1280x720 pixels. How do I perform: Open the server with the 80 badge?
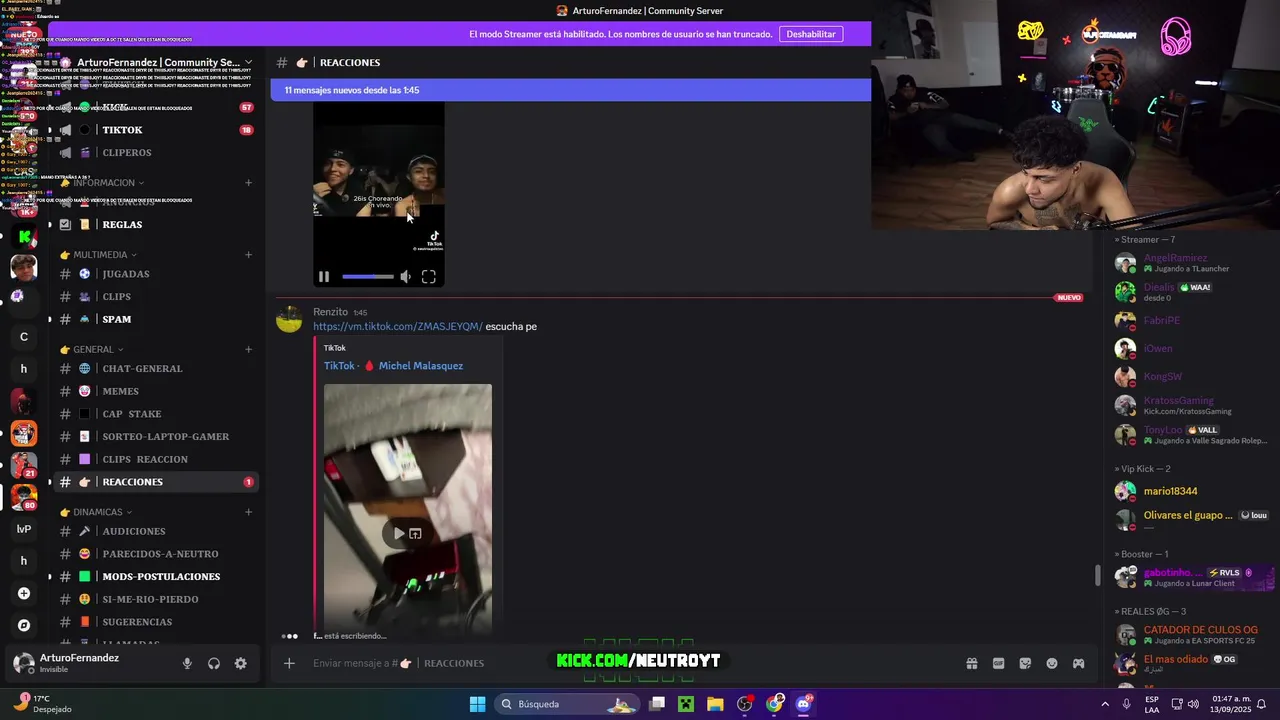point(24,497)
